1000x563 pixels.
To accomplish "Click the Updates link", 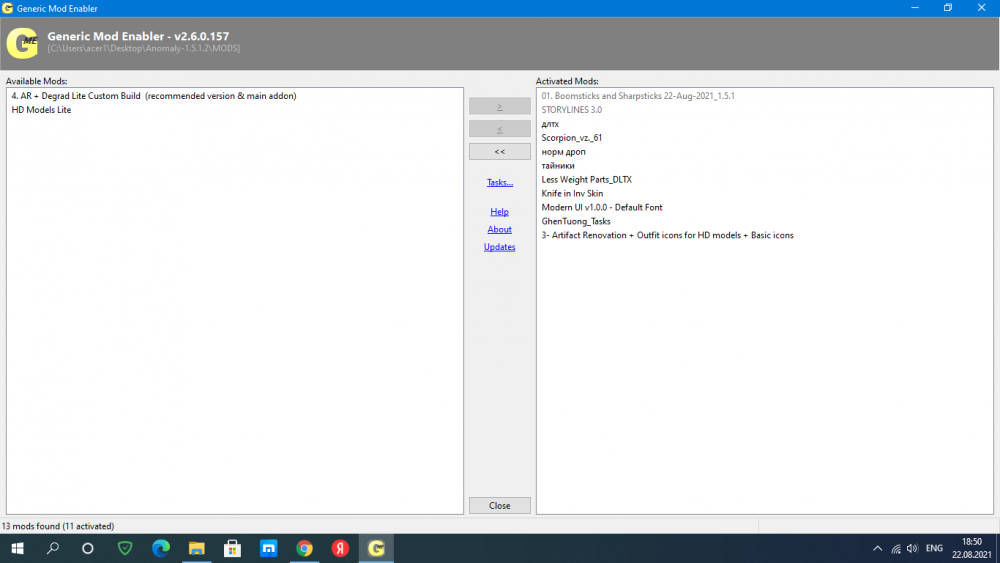I will 500,247.
